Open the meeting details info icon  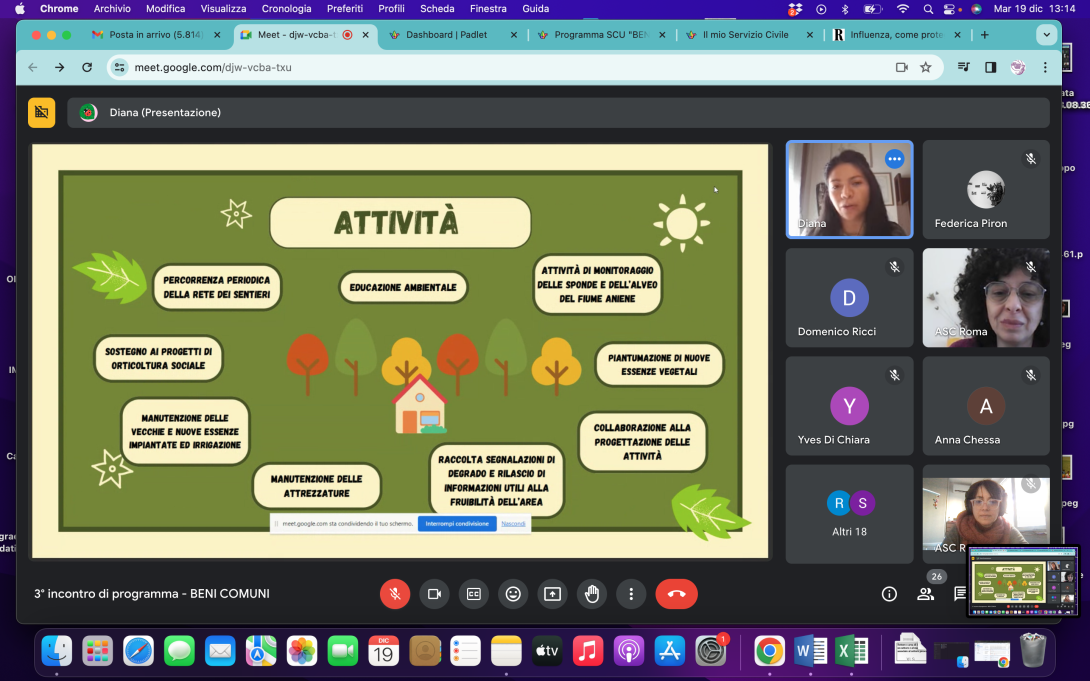click(x=889, y=594)
